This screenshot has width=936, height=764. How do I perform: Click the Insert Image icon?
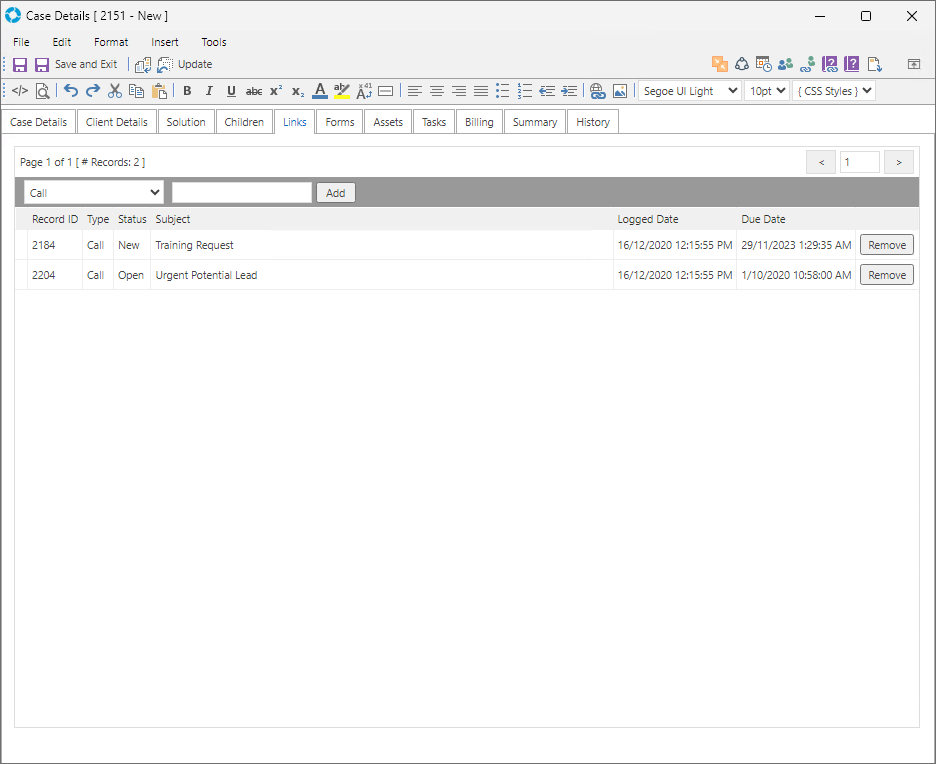(x=620, y=91)
